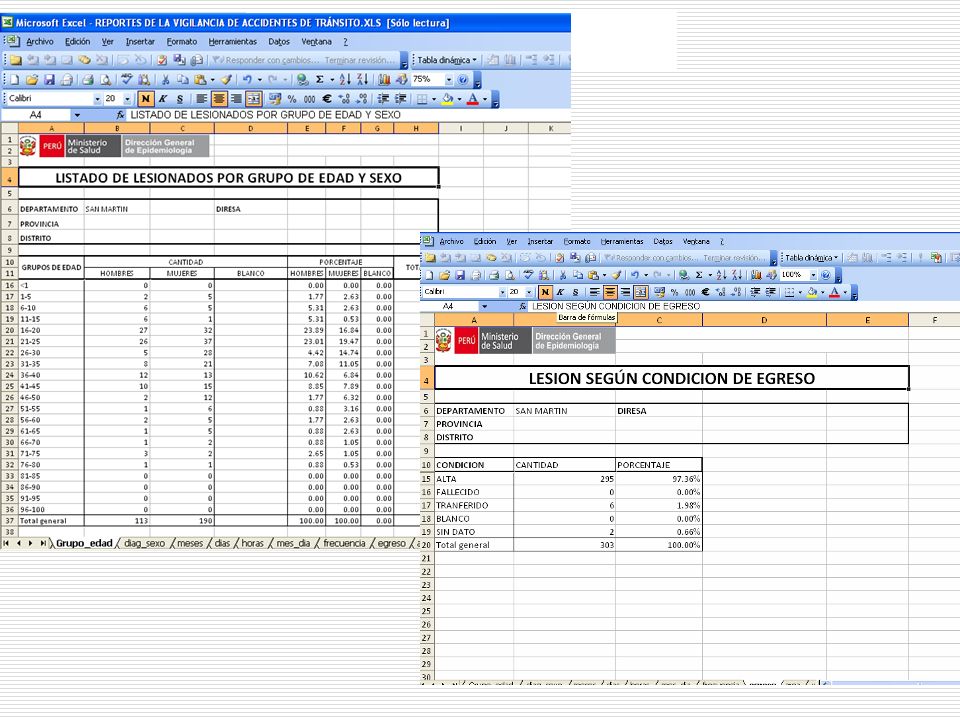
Task: Click the Format Painter brush in the back Excel window
Action: pyautogui.click(x=226, y=80)
